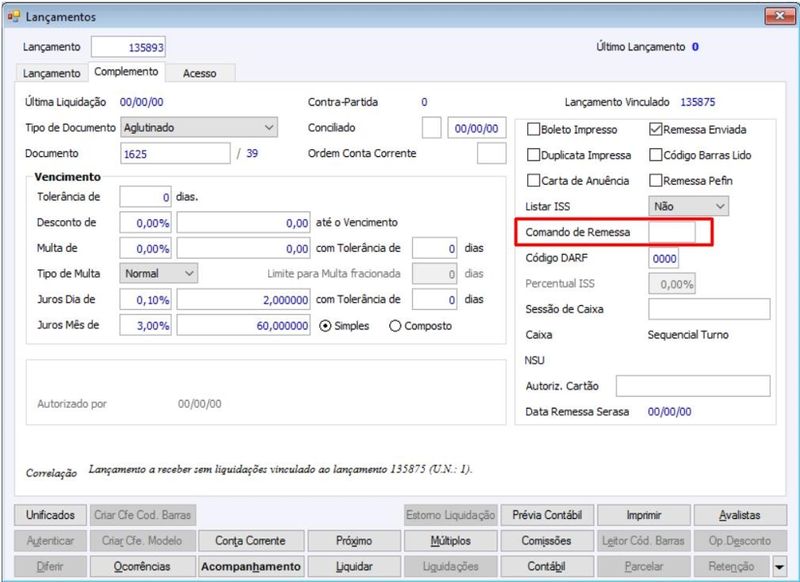Open the Acesso tab
This screenshot has height=582, width=800.
point(199,73)
